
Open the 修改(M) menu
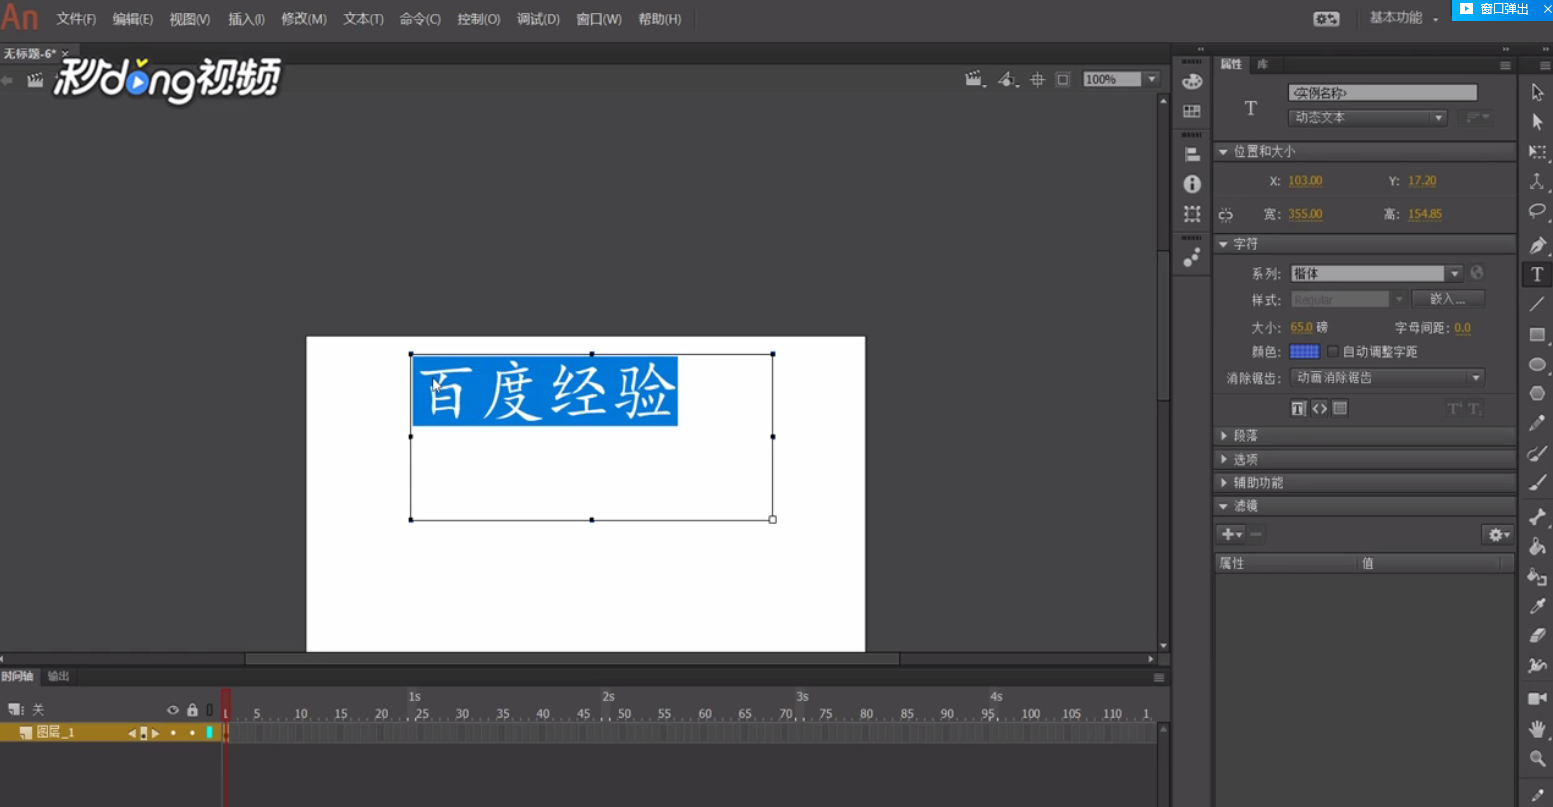click(304, 19)
